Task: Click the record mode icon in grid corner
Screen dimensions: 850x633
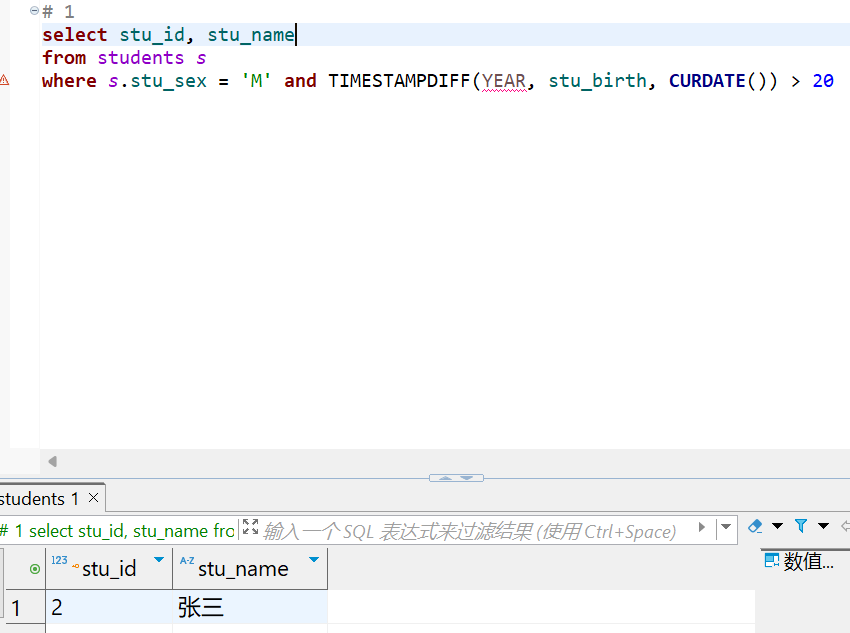Action: pos(35,569)
